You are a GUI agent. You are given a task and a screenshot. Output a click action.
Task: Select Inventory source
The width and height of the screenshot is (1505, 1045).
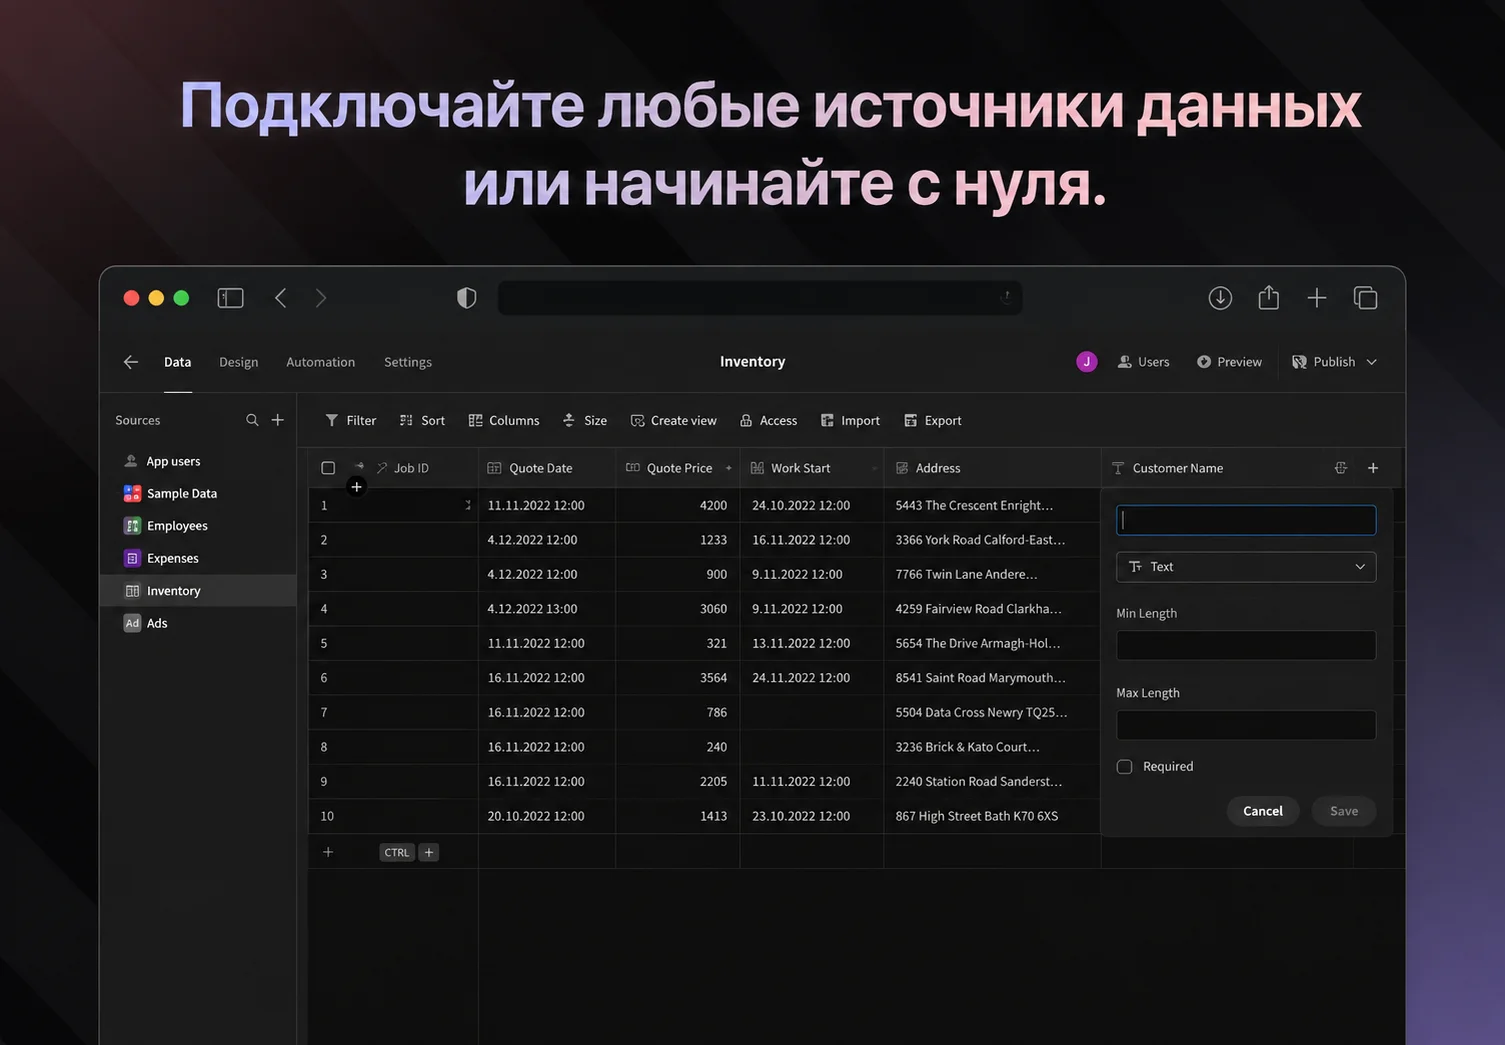coord(198,591)
